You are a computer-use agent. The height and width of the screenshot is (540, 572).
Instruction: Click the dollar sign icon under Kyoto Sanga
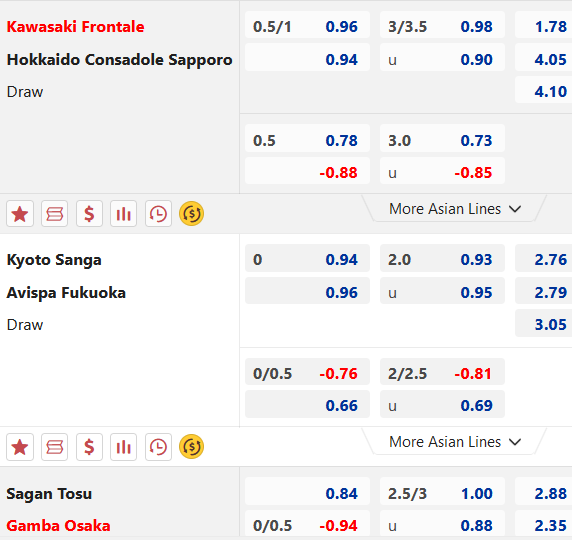coord(89,447)
